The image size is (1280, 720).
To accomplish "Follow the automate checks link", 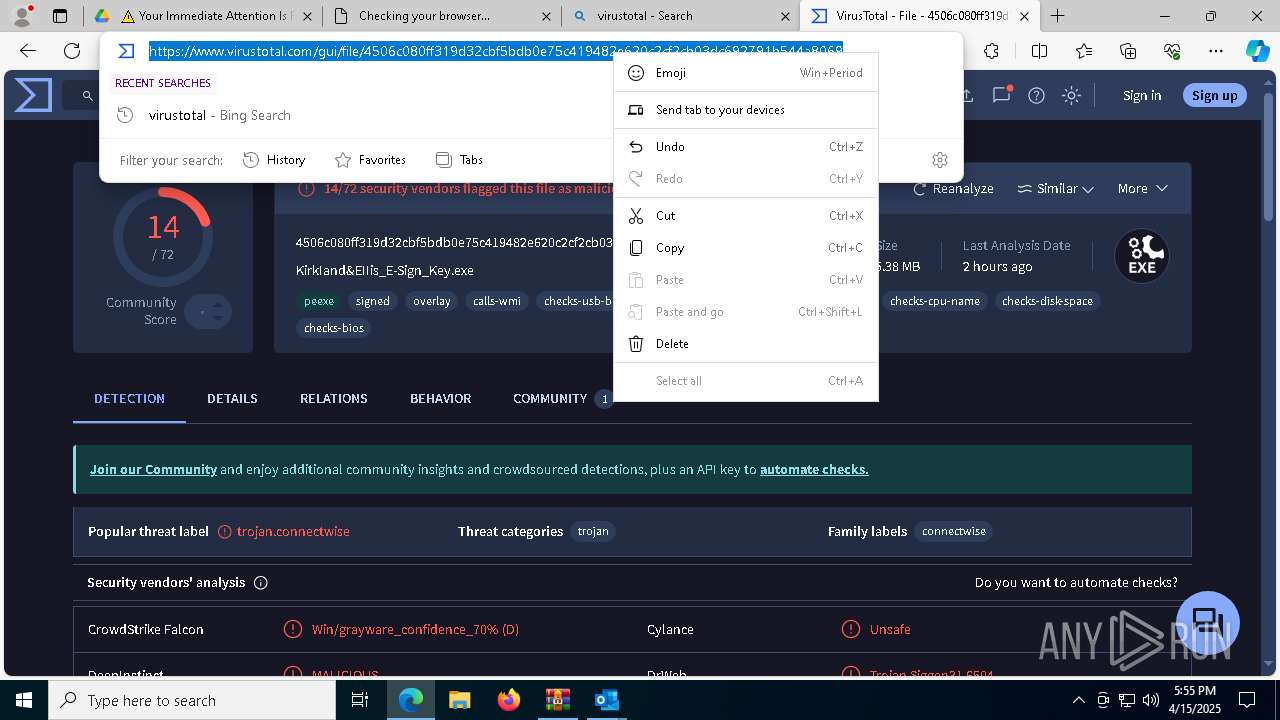I will point(814,469).
